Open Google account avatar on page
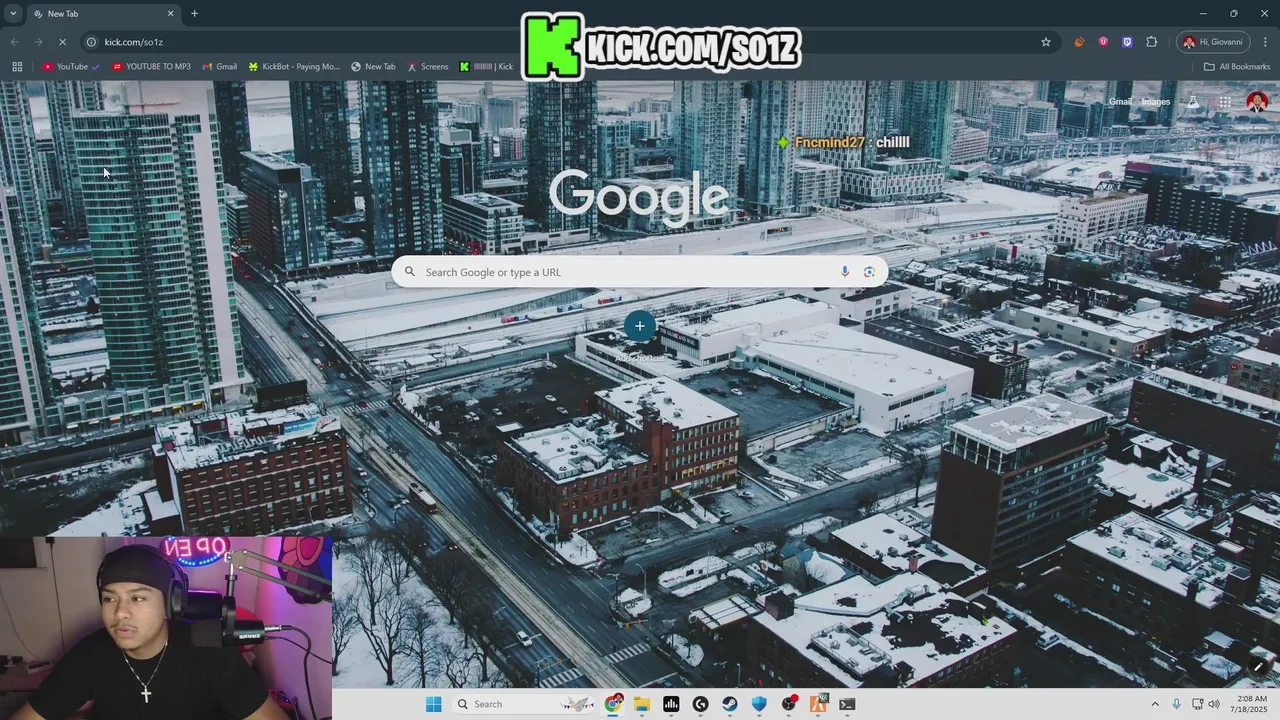1280x720 pixels. click(x=1258, y=102)
